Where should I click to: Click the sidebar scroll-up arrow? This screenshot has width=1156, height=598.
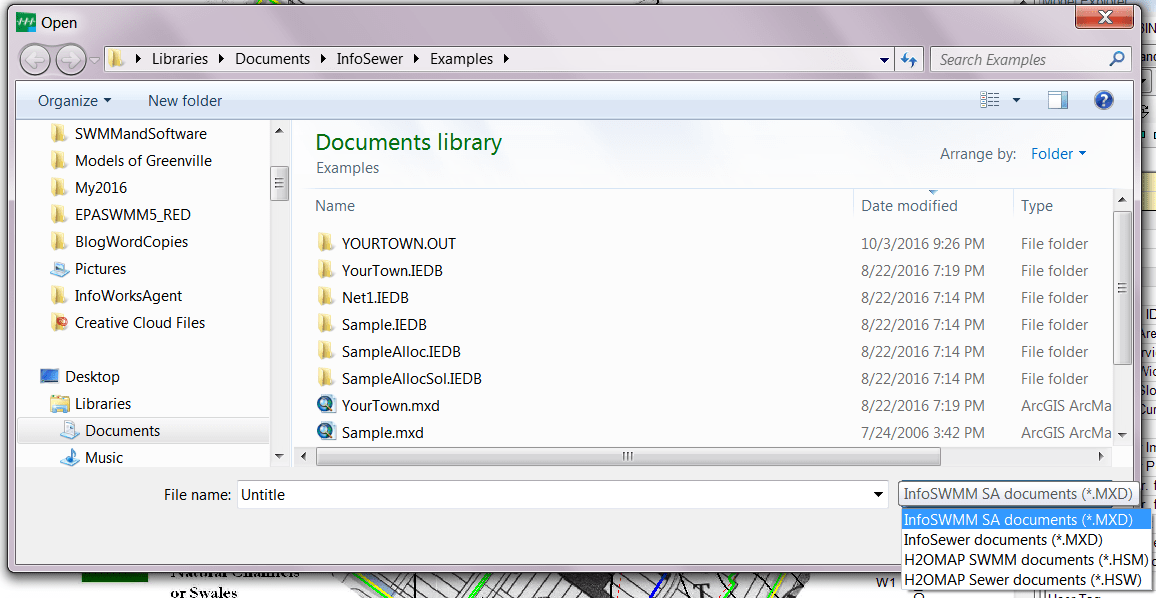point(279,131)
